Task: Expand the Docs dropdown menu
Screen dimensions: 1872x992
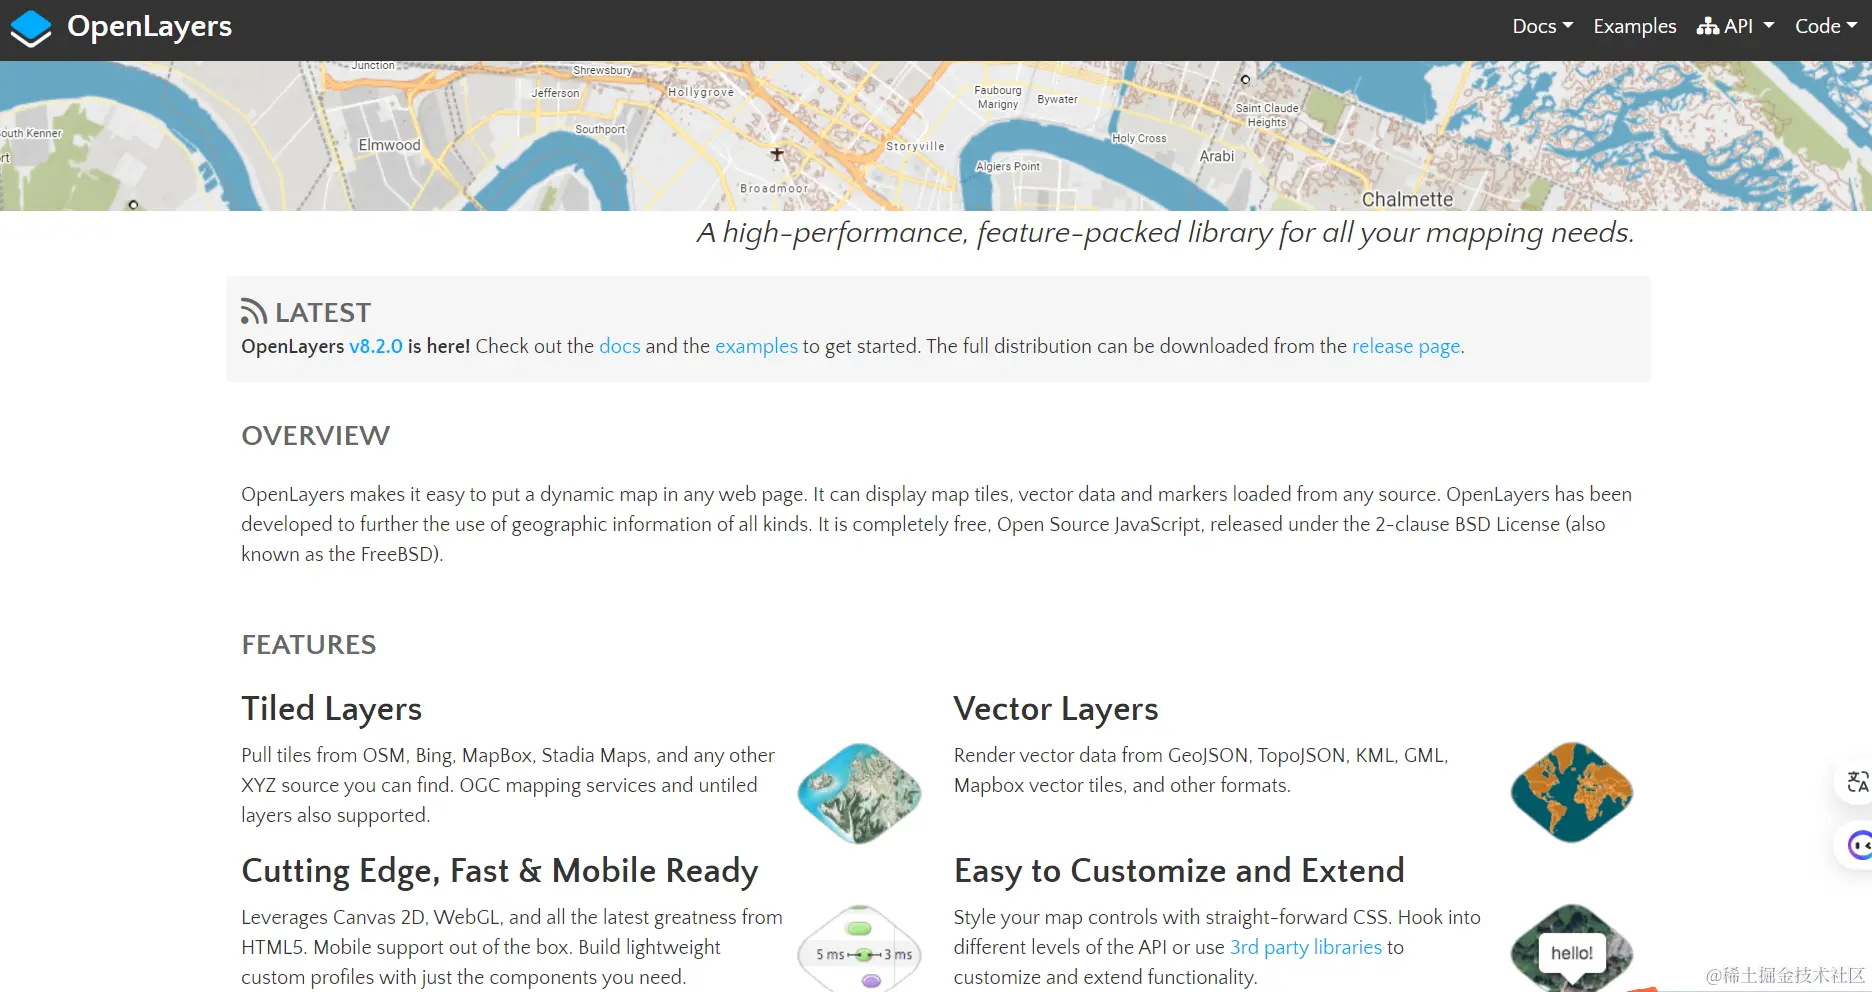Action: coord(1542,27)
